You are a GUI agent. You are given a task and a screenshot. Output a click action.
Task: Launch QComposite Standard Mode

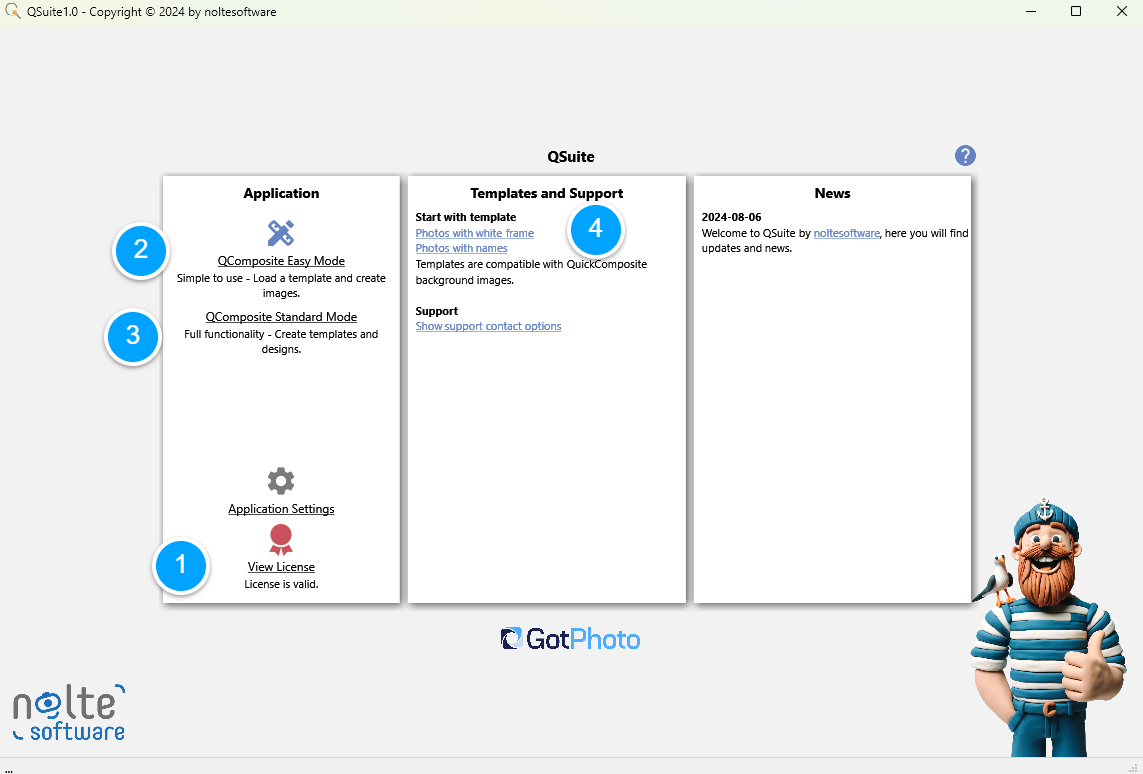tap(281, 317)
